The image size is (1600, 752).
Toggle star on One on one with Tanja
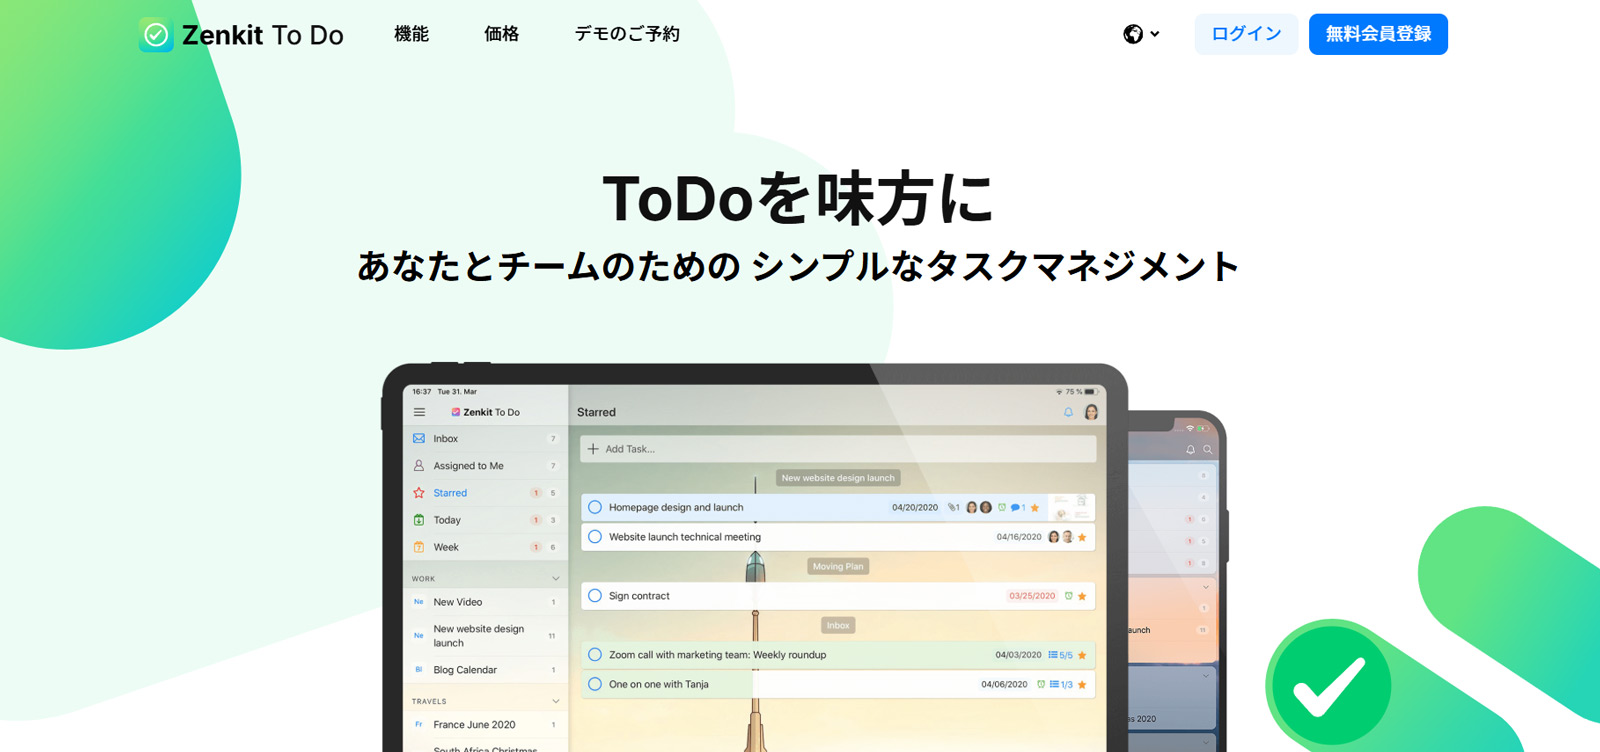point(1082,685)
